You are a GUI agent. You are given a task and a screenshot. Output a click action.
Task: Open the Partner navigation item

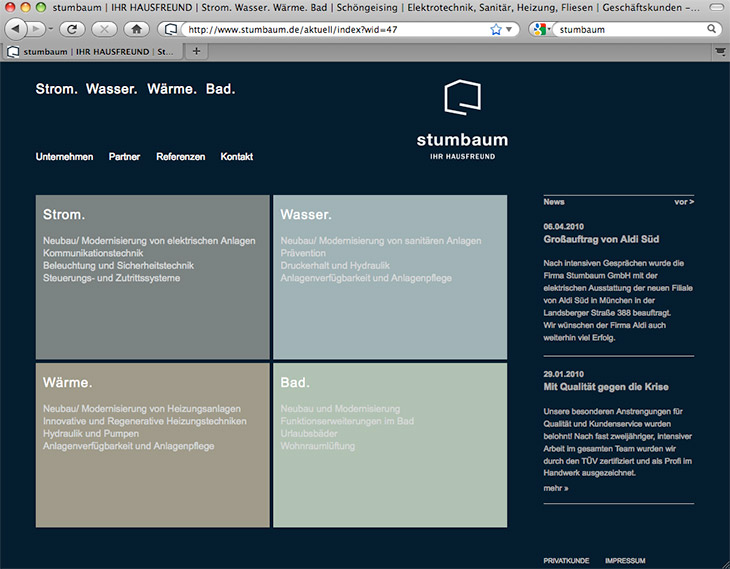124,157
